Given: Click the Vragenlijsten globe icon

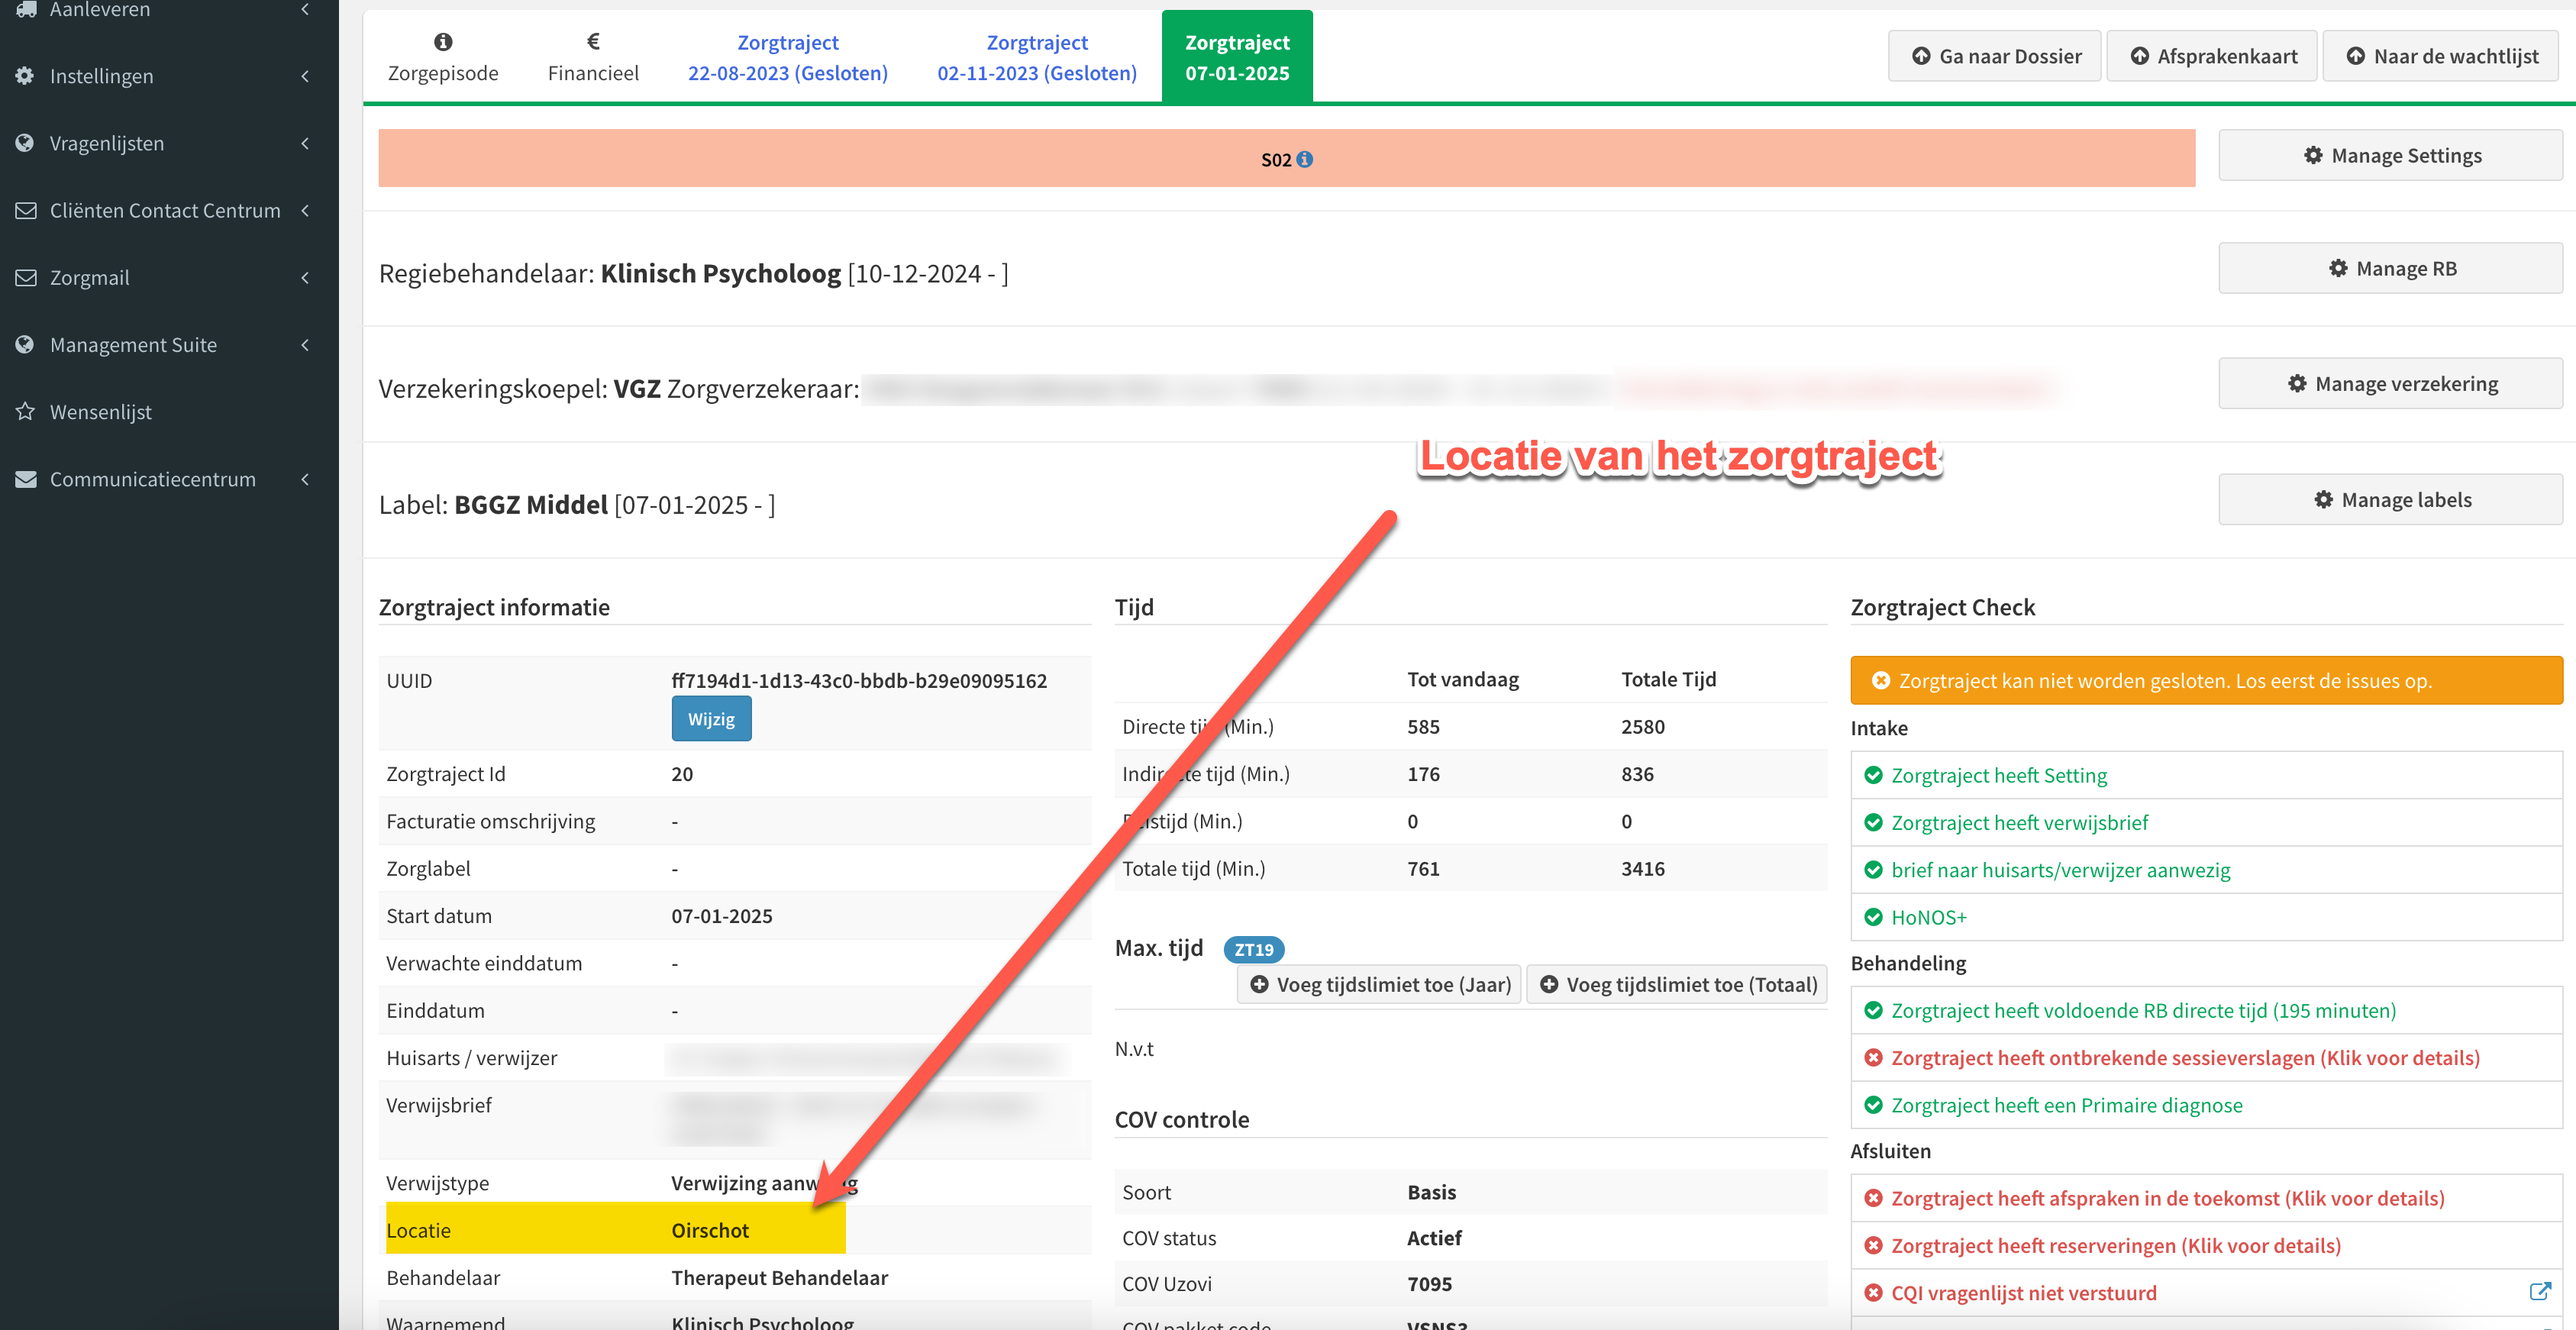Looking at the screenshot, I should 25,142.
